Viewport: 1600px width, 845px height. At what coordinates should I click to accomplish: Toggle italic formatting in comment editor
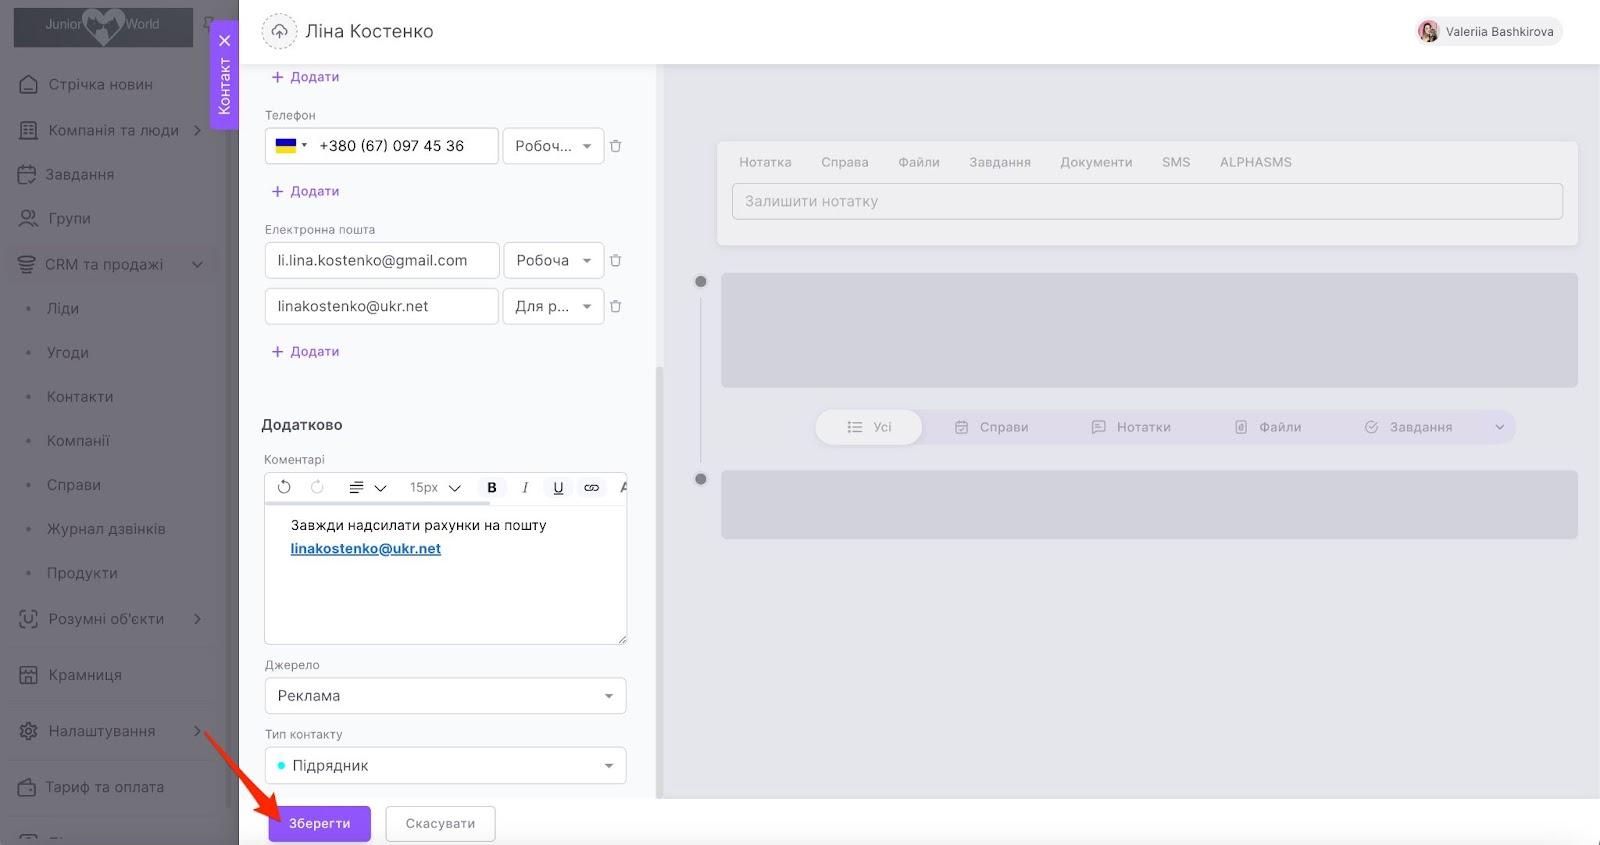coord(525,487)
